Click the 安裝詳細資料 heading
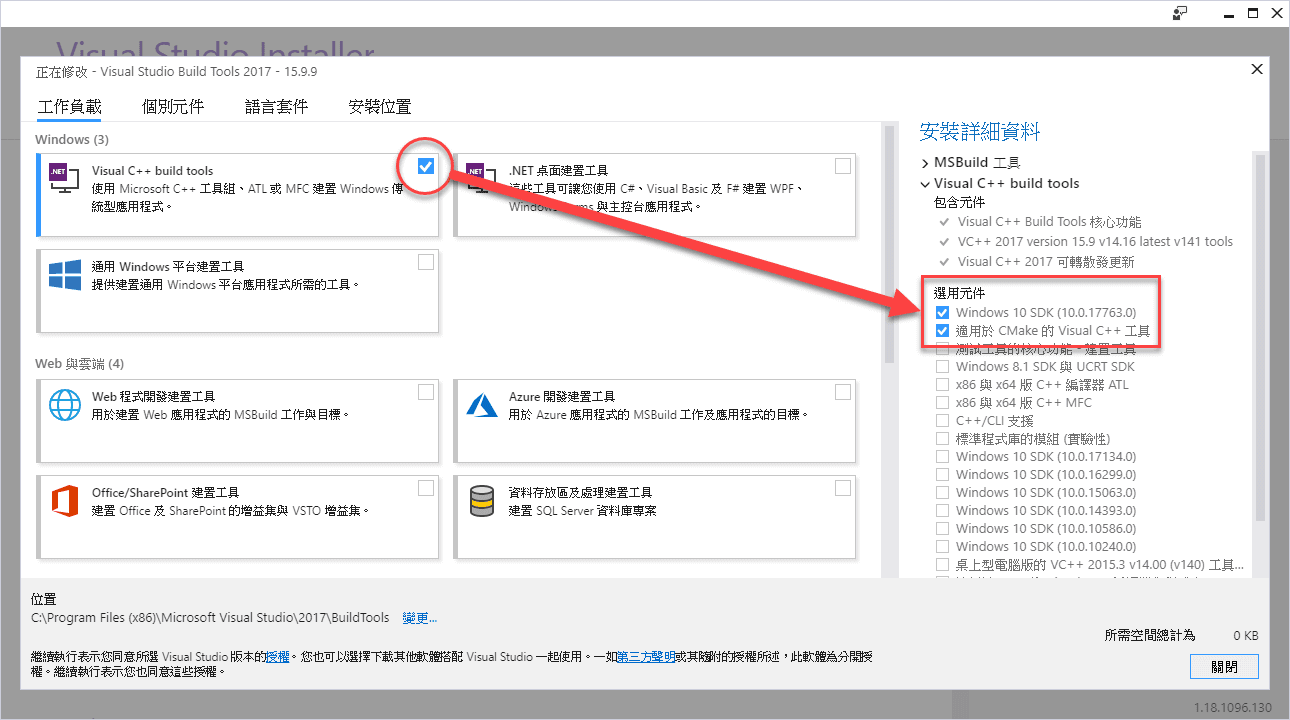This screenshot has height=720, width=1290. 980,131
